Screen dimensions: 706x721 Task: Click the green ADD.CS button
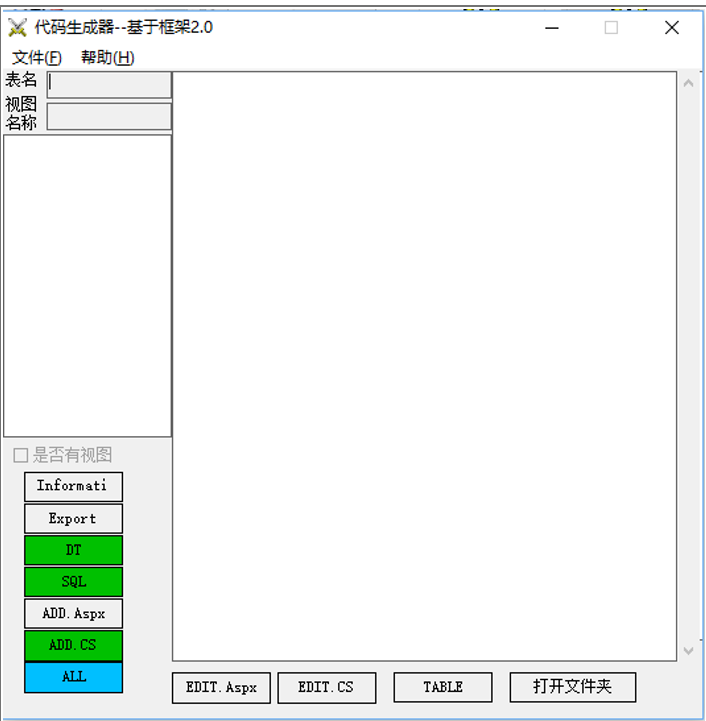click(x=74, y=645)
